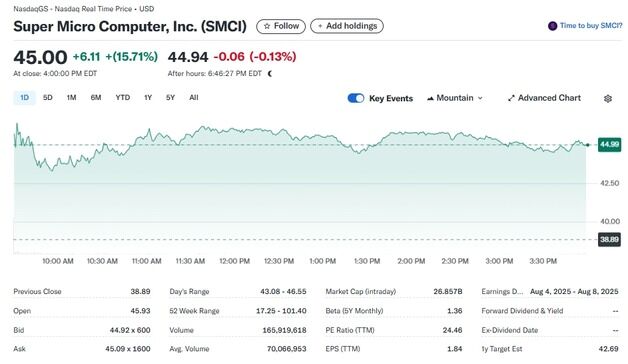Screen dimensions: 628x364
Task: Click the 1y Target Est value 42.69
Action: click(608, 349)
